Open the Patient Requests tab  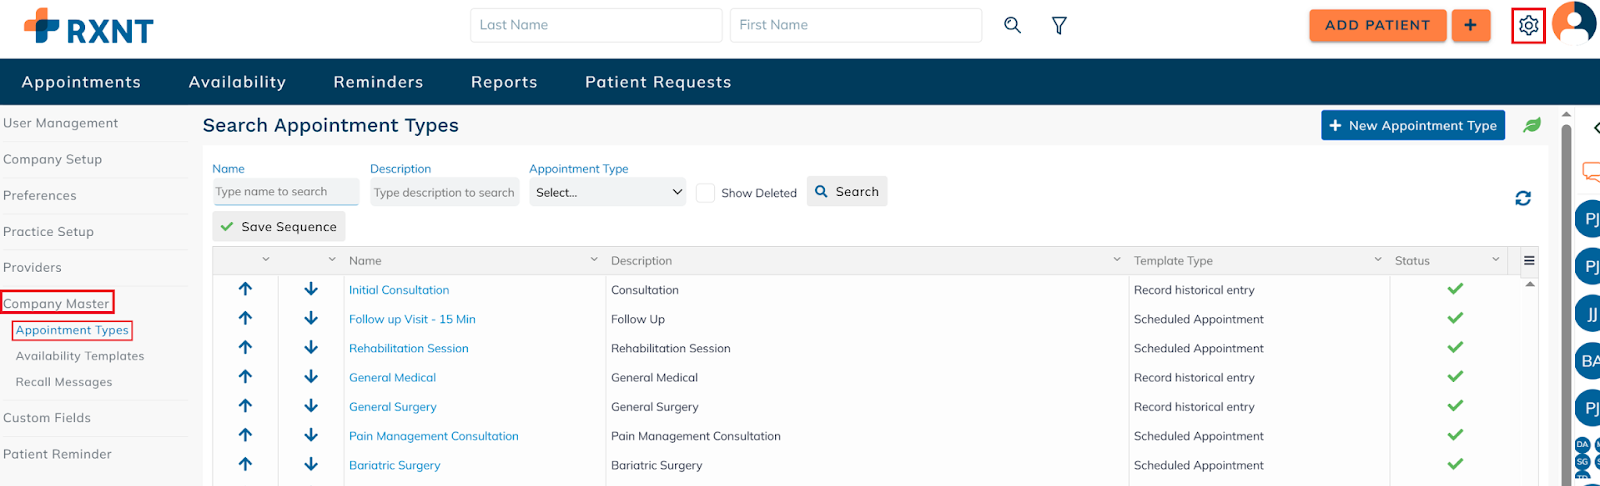(658, 82)
